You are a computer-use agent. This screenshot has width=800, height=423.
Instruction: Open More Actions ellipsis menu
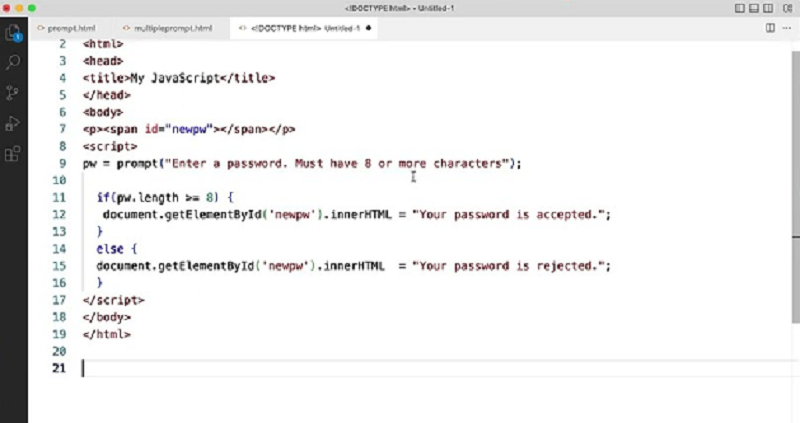(787, 28)
